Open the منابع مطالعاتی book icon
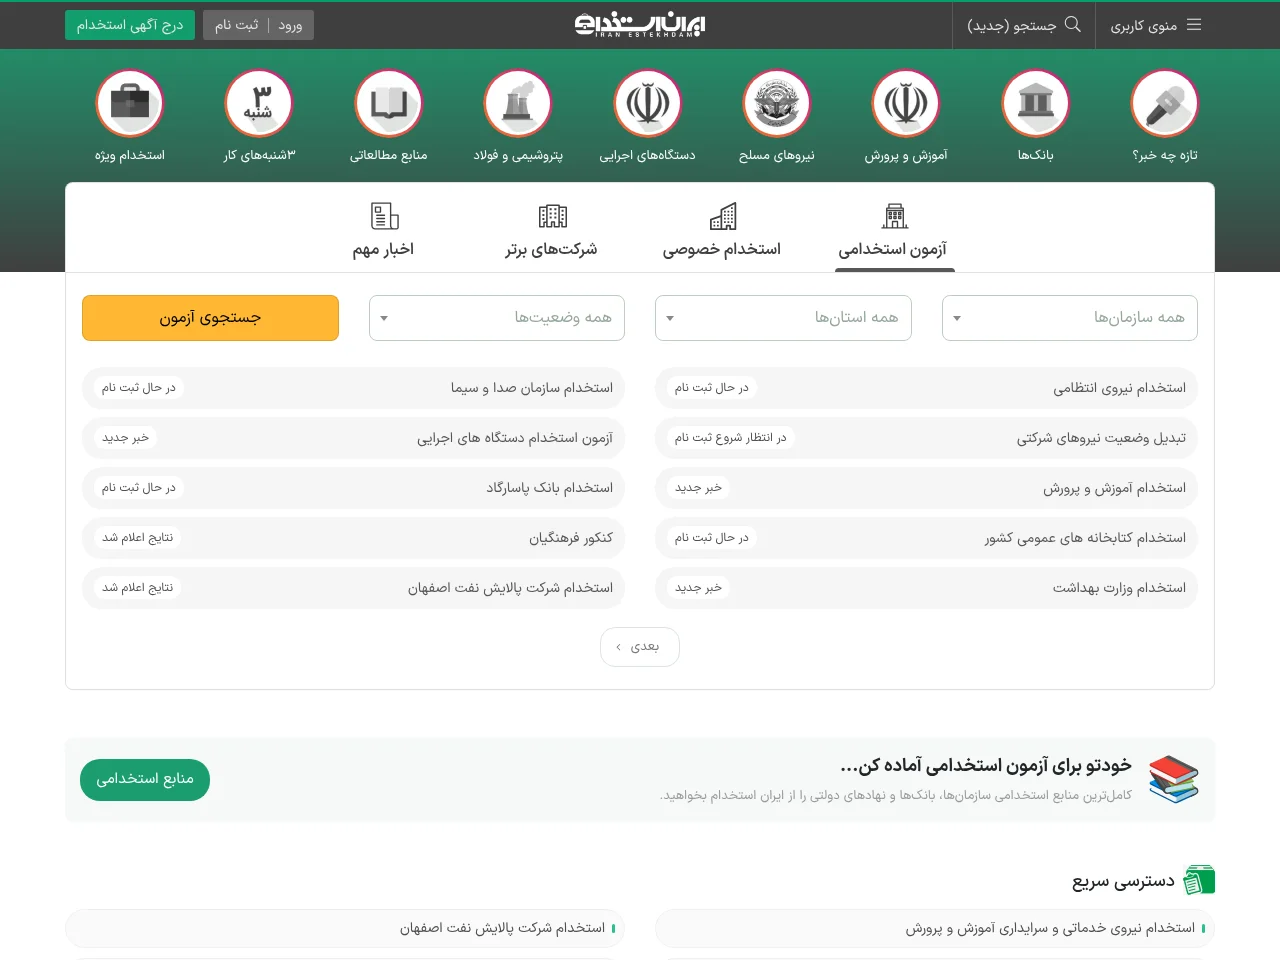The width and height of the screenshot is (1280, 960). [389, 103]
